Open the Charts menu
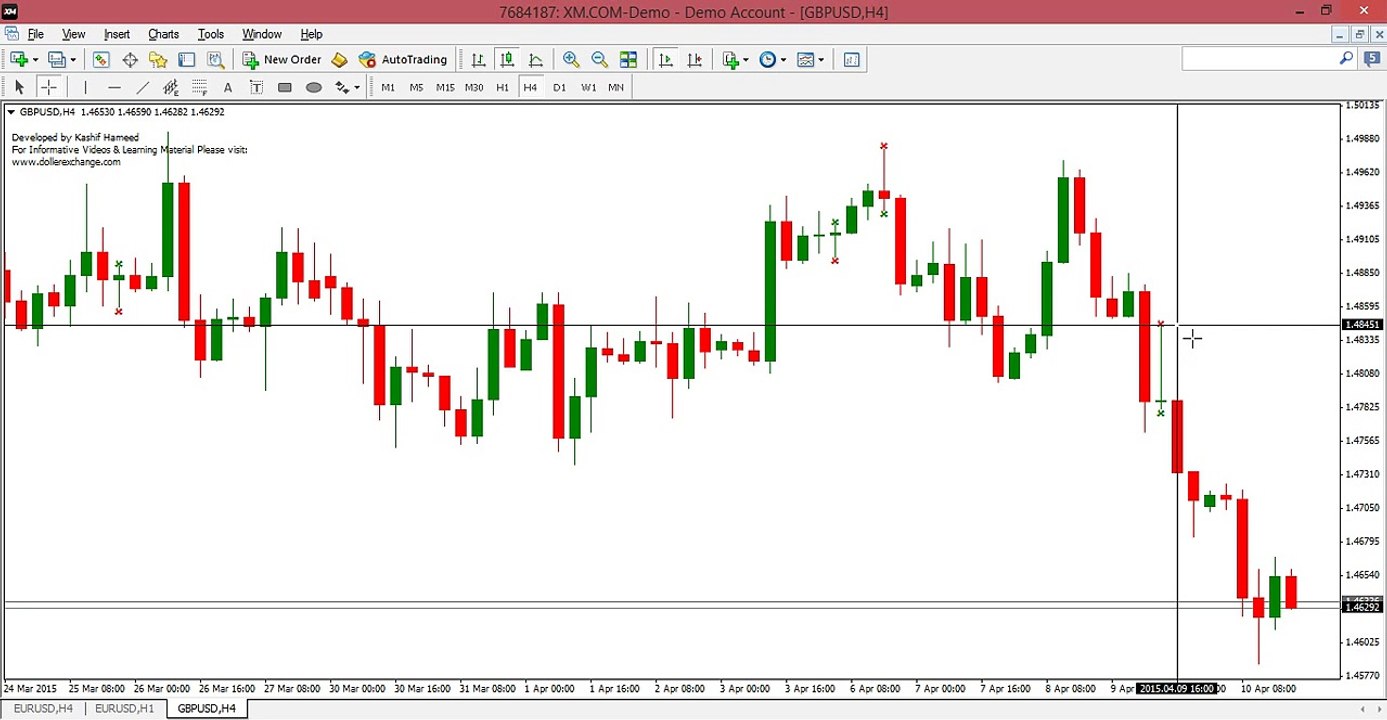Viewport: 1387px width, 720px height. (x=164, y=34)
